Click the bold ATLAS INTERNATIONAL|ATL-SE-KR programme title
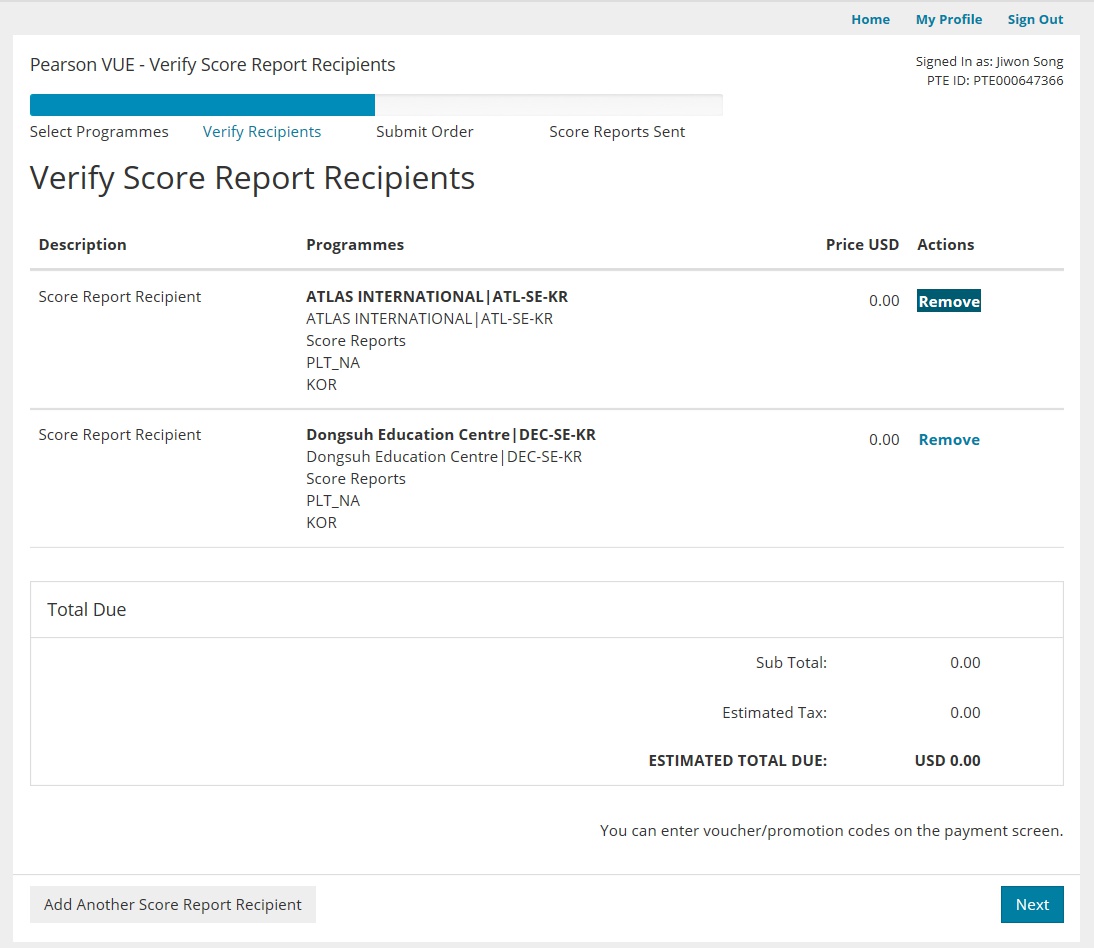 click(x=437, y=296)
